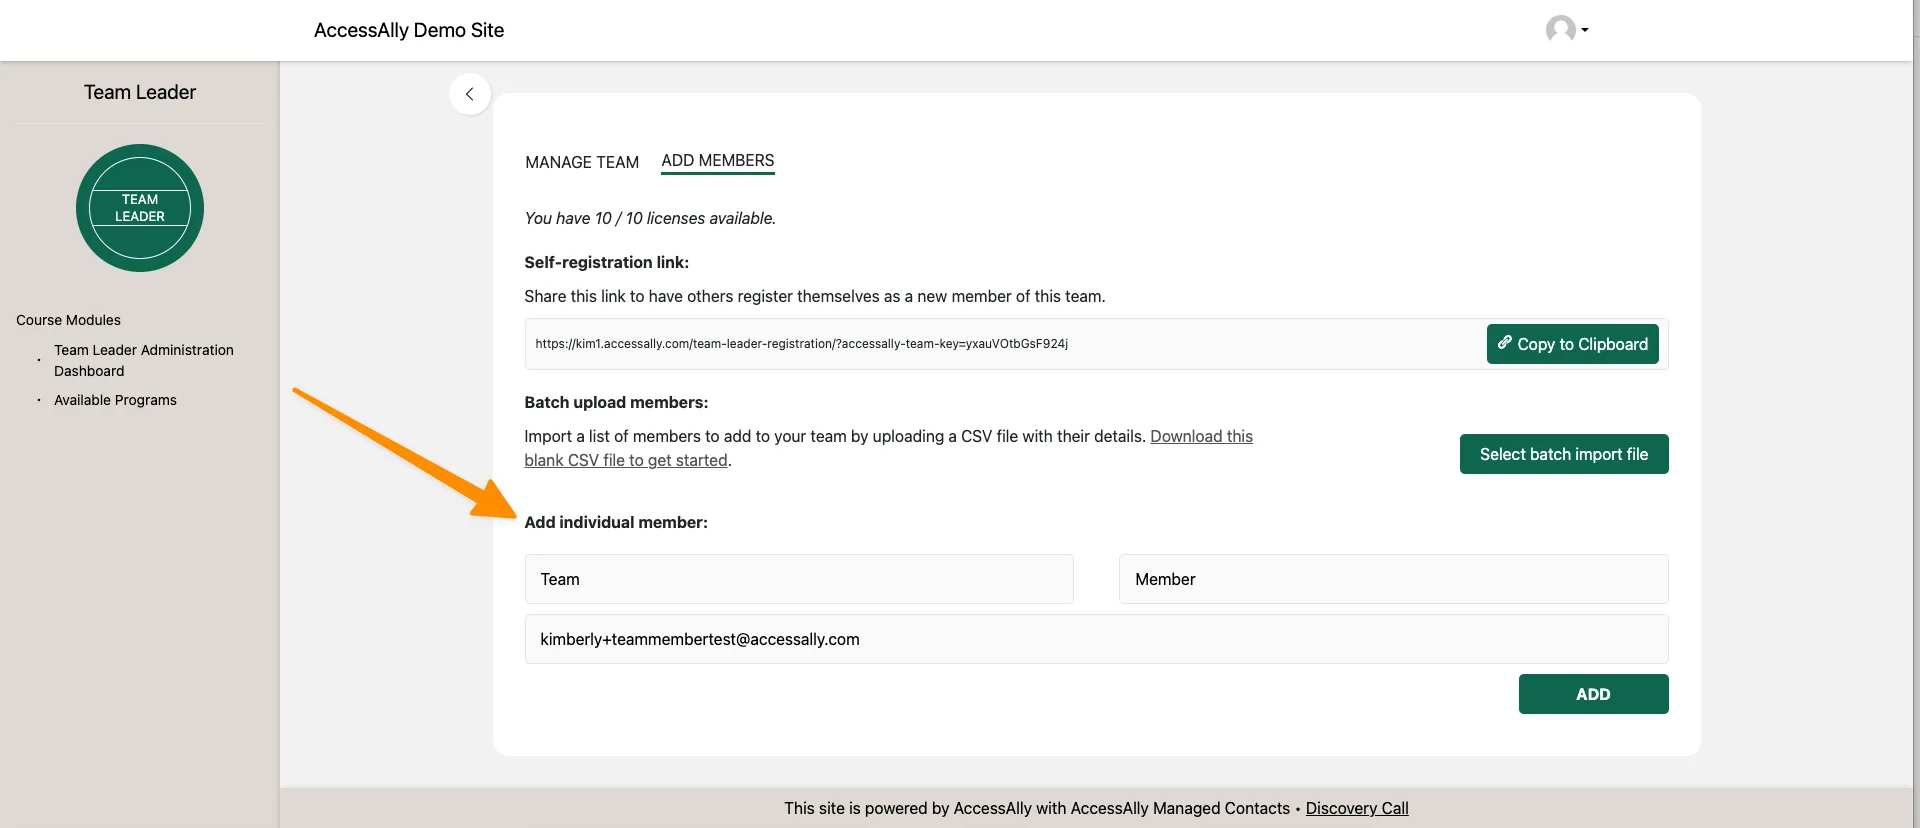Click the AccessAlly Demo Site title

[409, 30]
